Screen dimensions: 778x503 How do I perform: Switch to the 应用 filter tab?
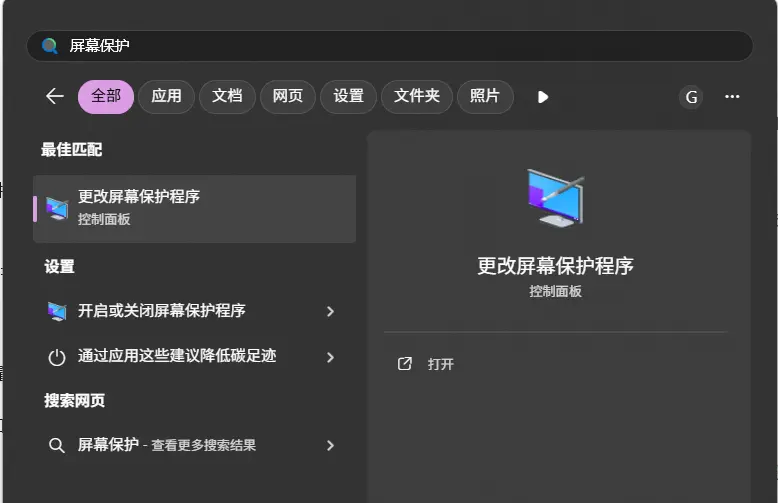pyautogui.click(x=166, y=96)
